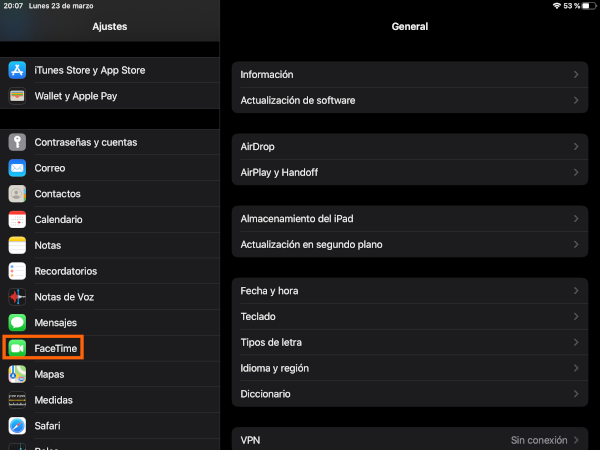Open the Calendario icon

pyautogui.click(x=17, y=219)
